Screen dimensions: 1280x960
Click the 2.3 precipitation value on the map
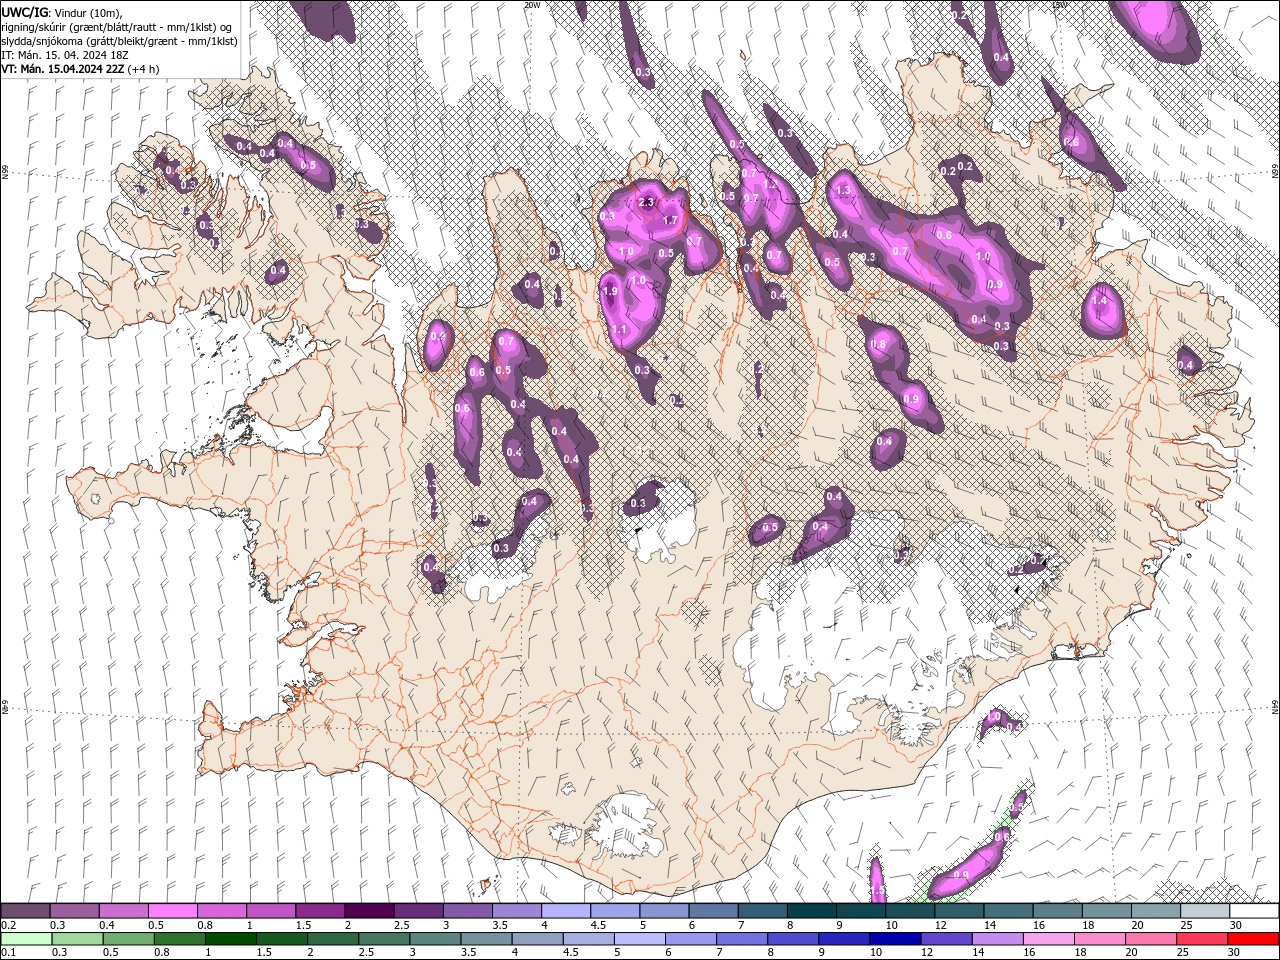[x=645, y=202]
